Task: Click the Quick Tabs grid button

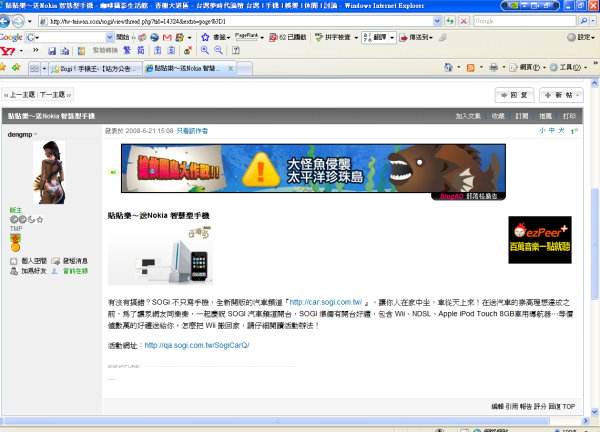Action: (x=34, y=68)
